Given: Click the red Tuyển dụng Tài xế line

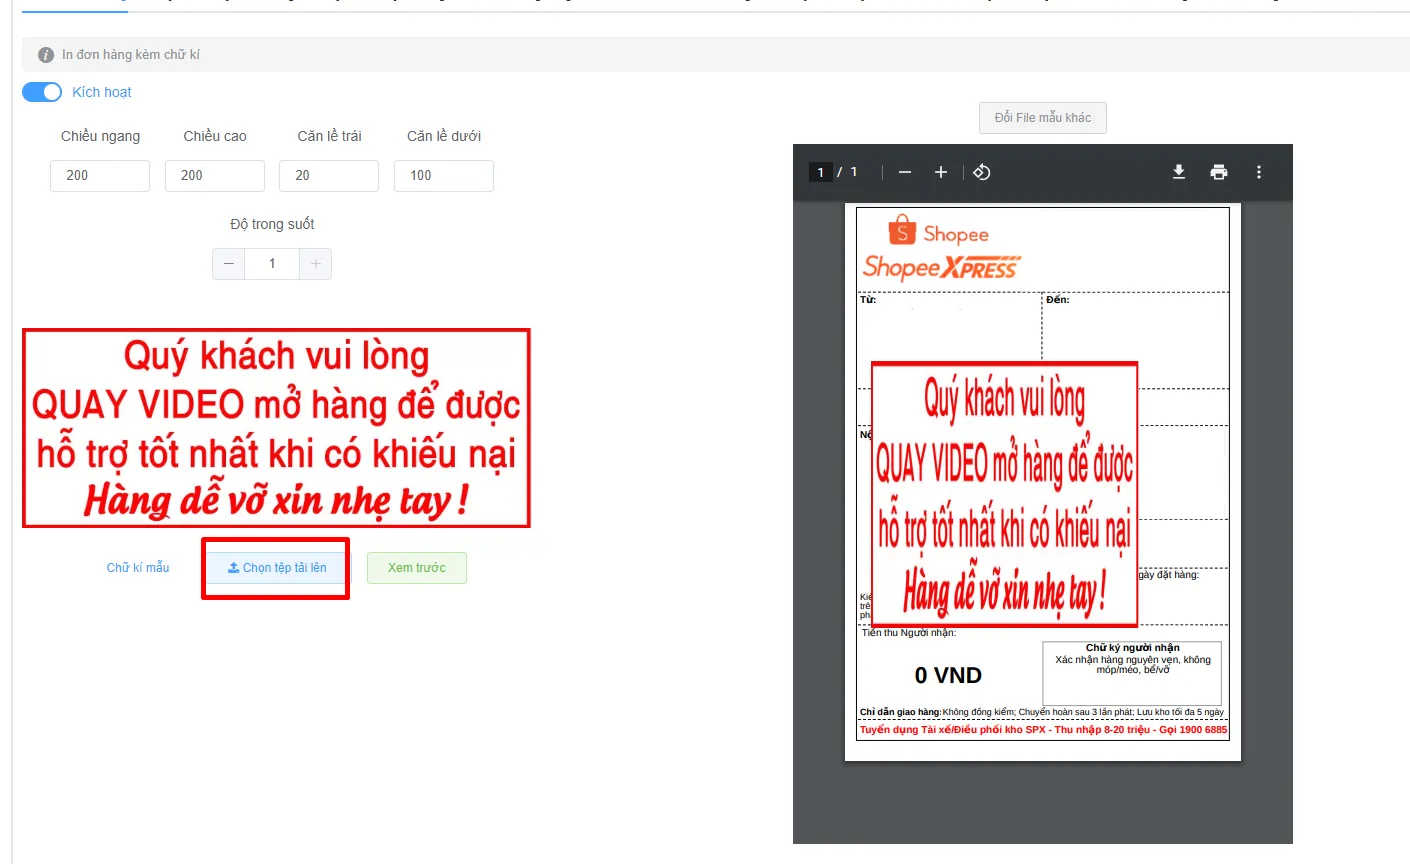Looking at the screenshot, I should [x=1043, y=730].
